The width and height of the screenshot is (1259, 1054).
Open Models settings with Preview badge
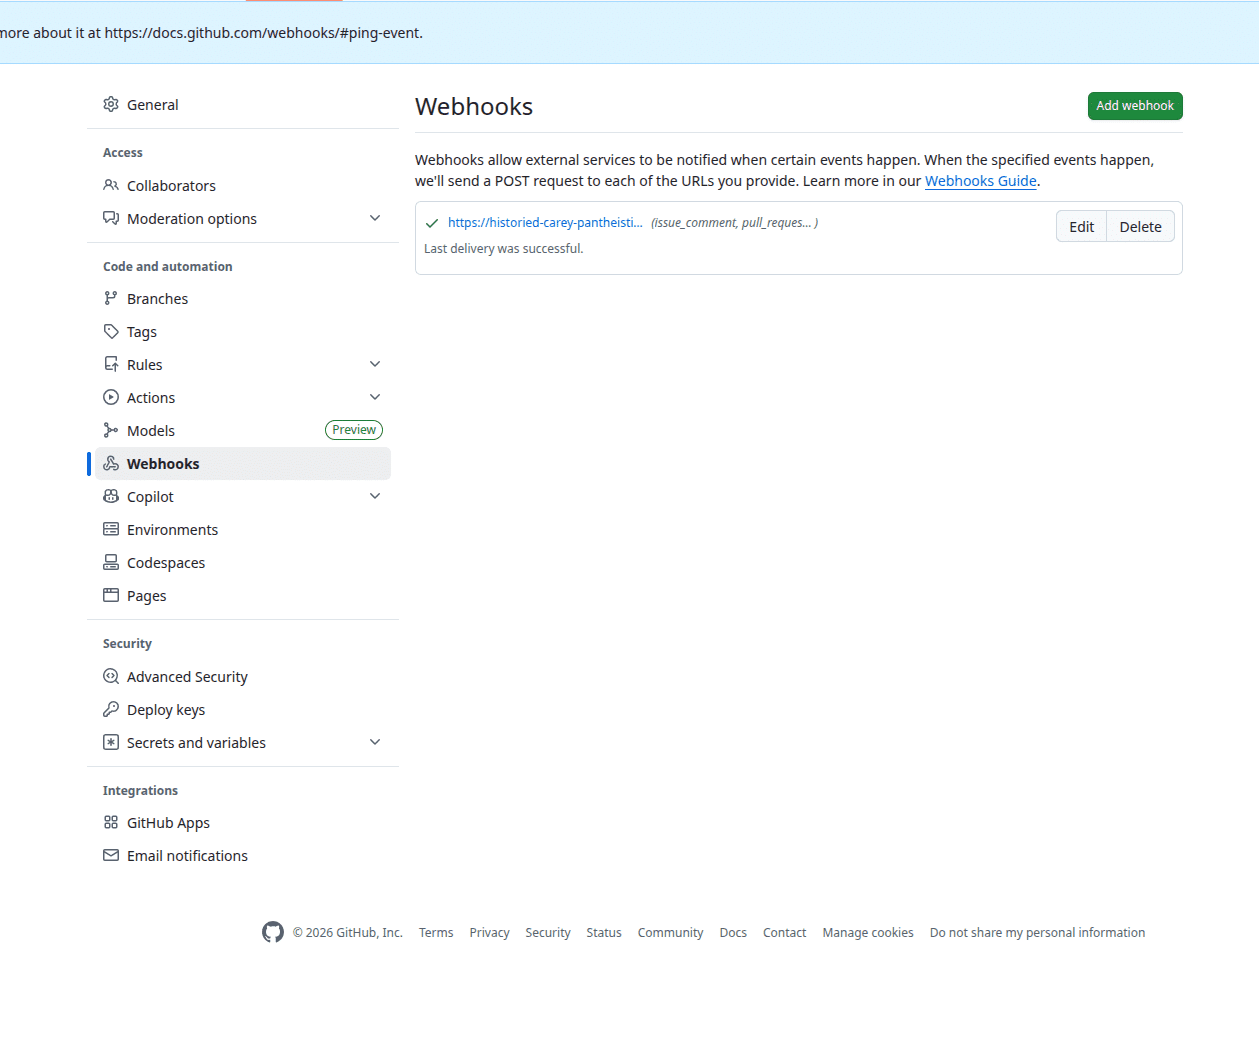pos(243,431)
